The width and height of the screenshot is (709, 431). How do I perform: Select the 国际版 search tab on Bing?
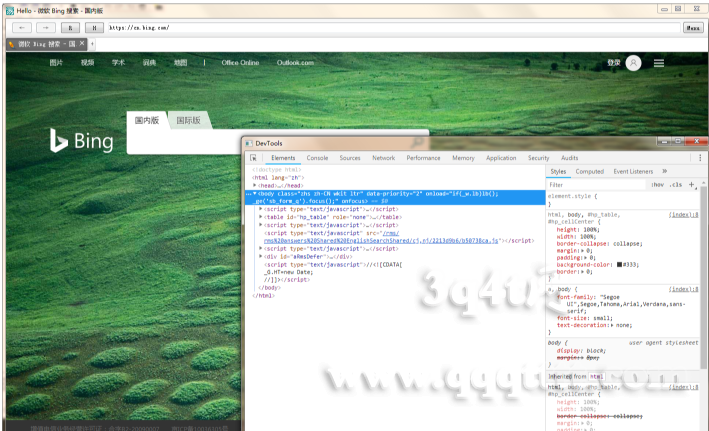point(188,120)
